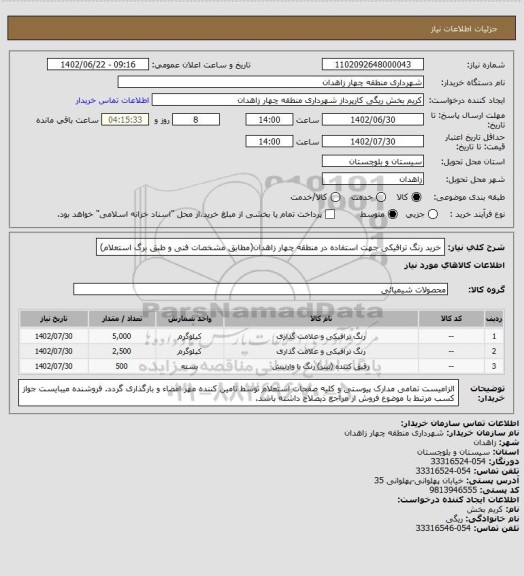Click row 3 item name رقیق کننده (تینر)

click(x=321, y=366)
